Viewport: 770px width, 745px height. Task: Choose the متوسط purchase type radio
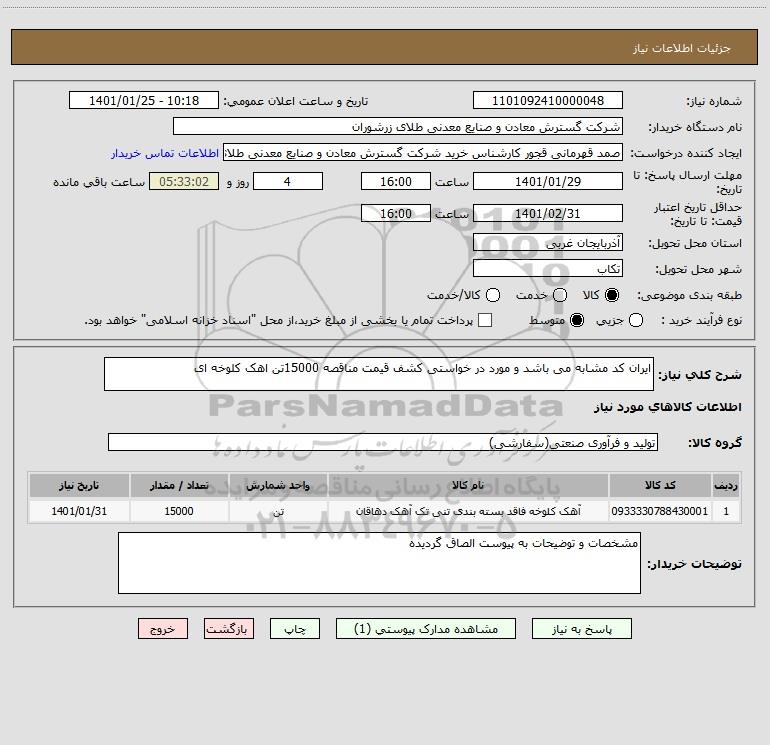click(x=577, y=320)
